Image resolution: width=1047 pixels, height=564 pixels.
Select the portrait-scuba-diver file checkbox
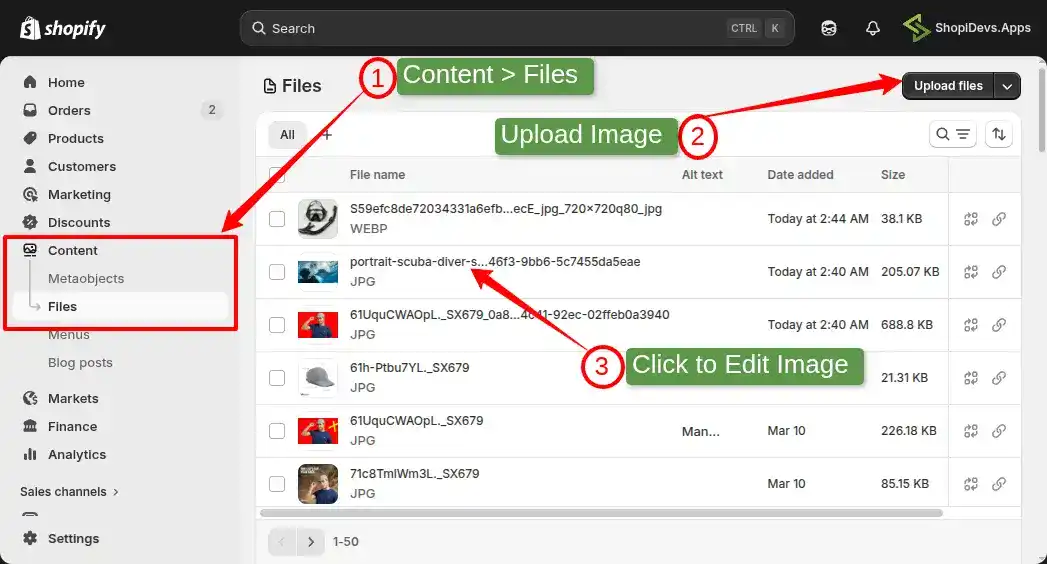coord(277,272)
